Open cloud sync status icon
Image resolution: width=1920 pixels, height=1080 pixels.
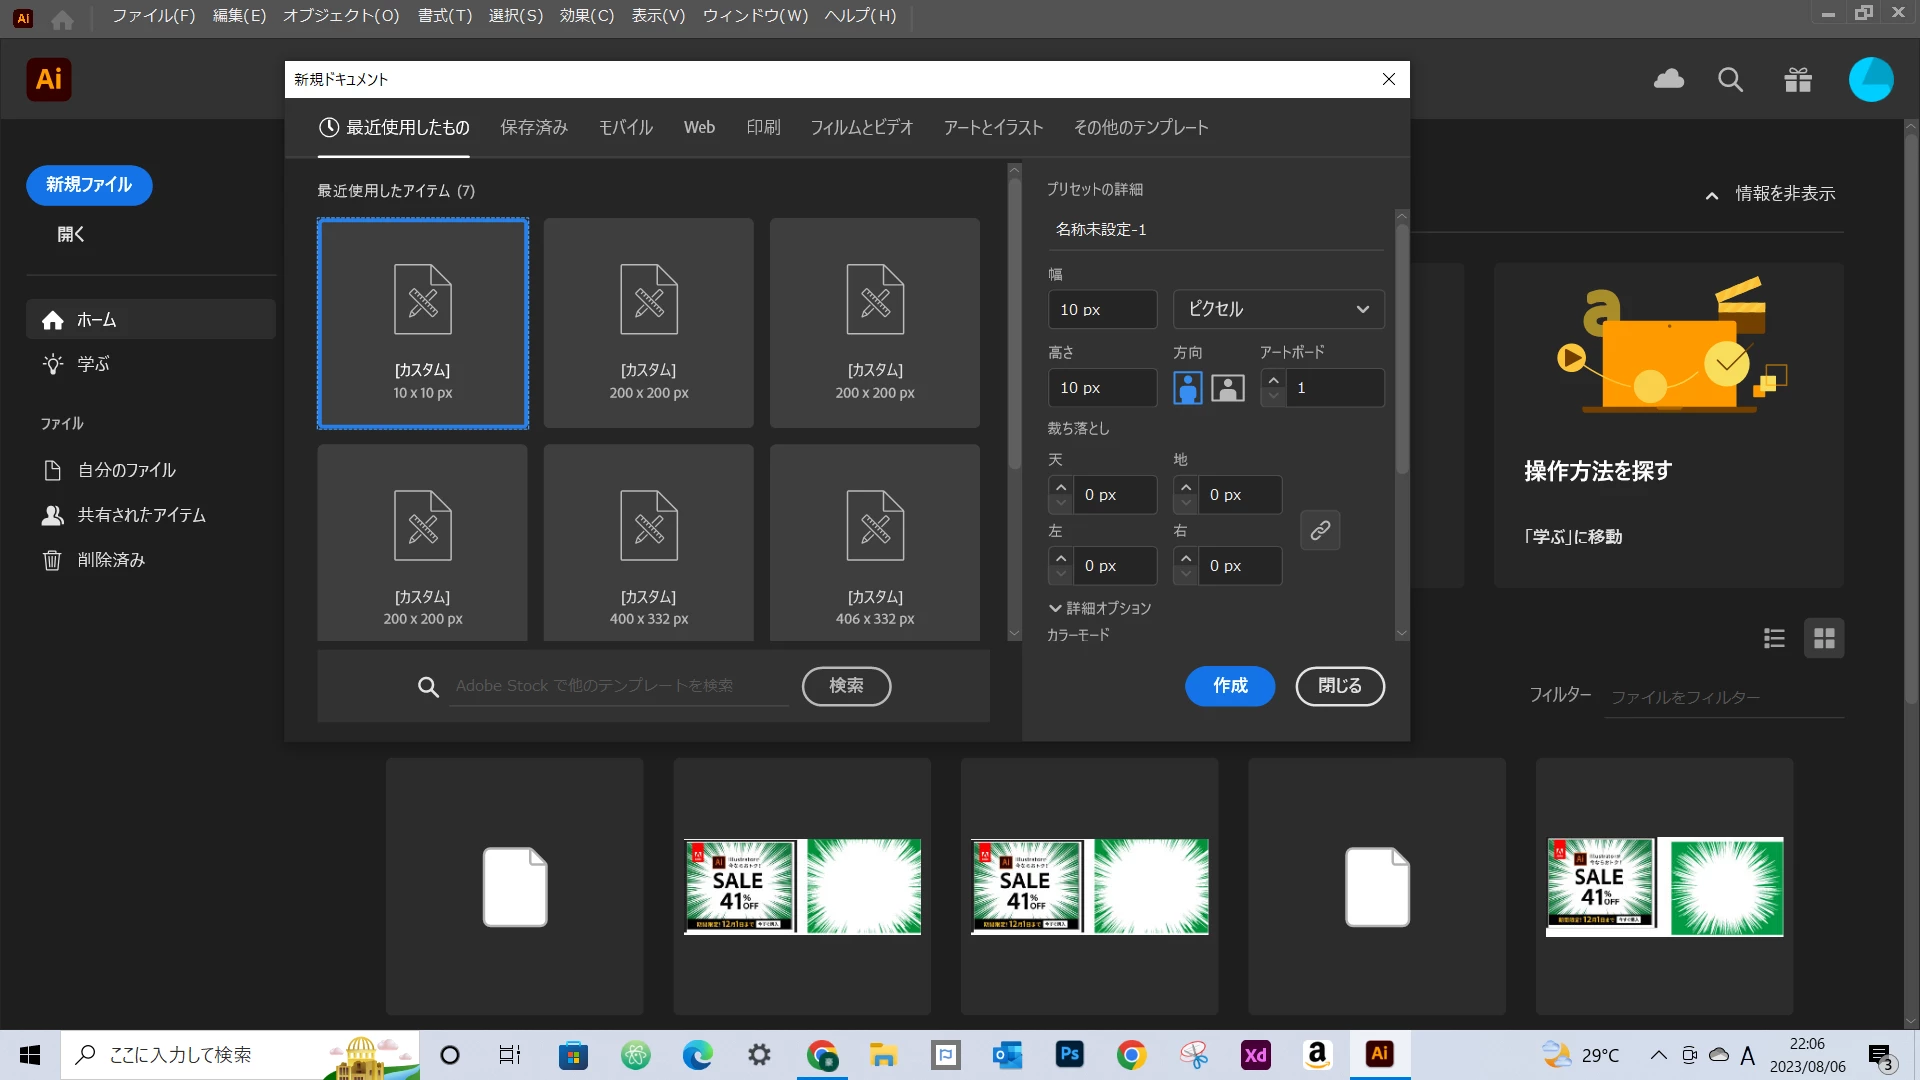pyautogui.click(x=1668, y=80)
